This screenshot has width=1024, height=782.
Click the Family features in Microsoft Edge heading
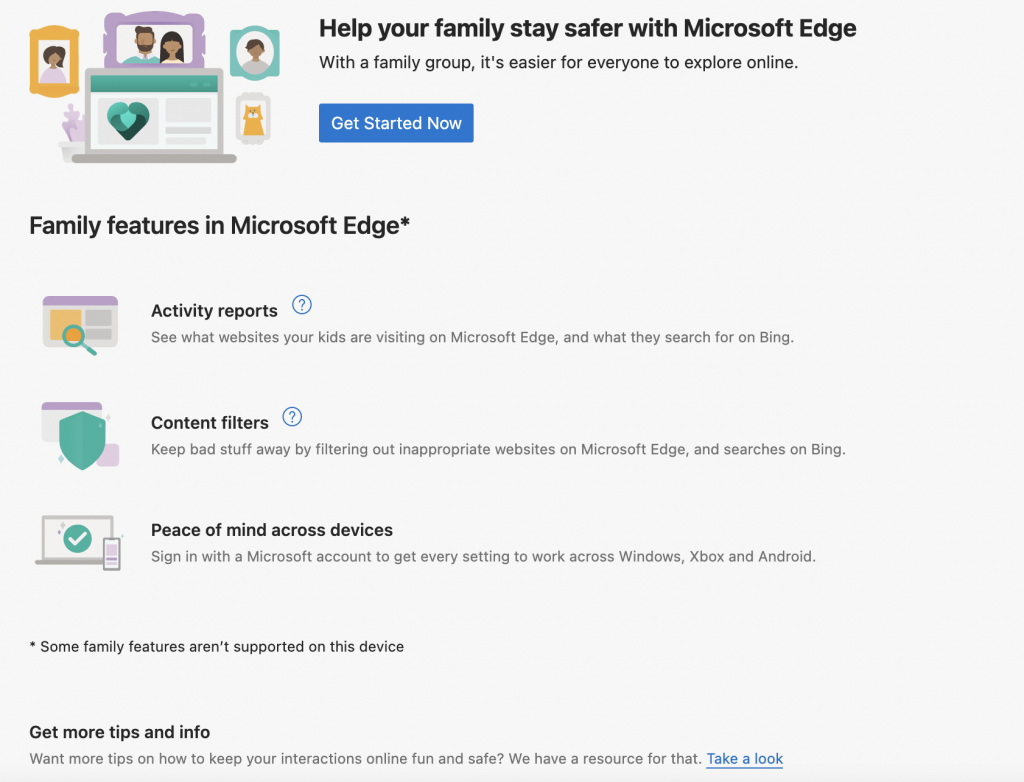(x=219, y=225)
